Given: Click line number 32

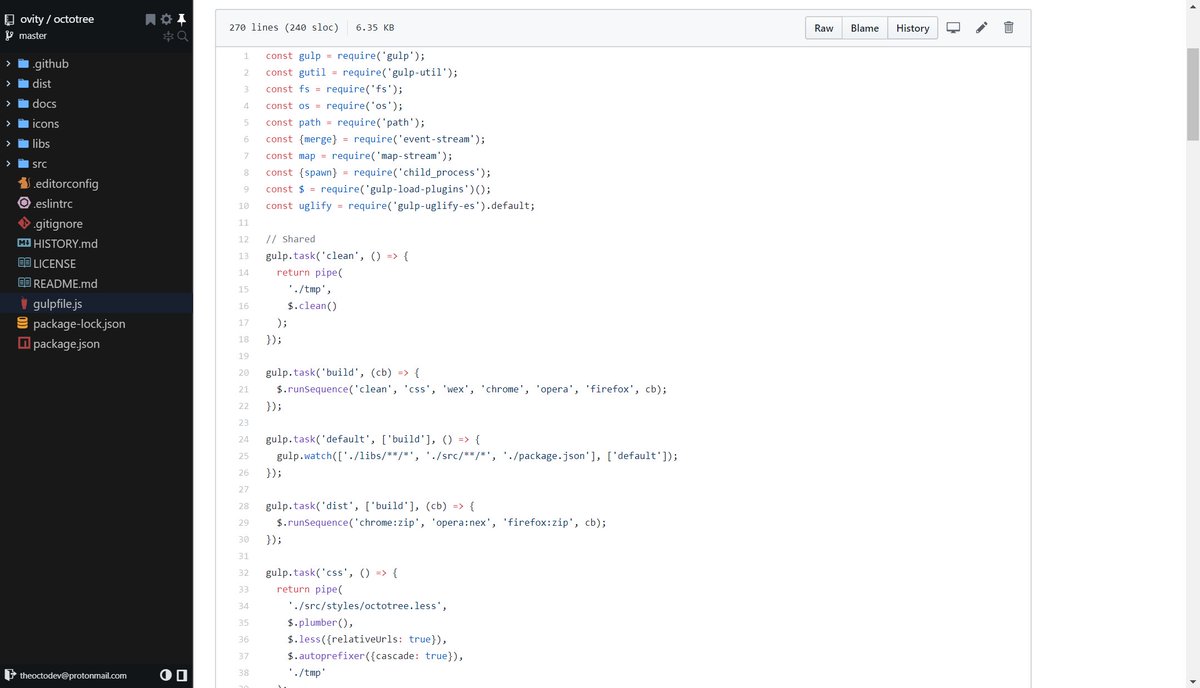Looking at the screenshot, I should point(243,573).
